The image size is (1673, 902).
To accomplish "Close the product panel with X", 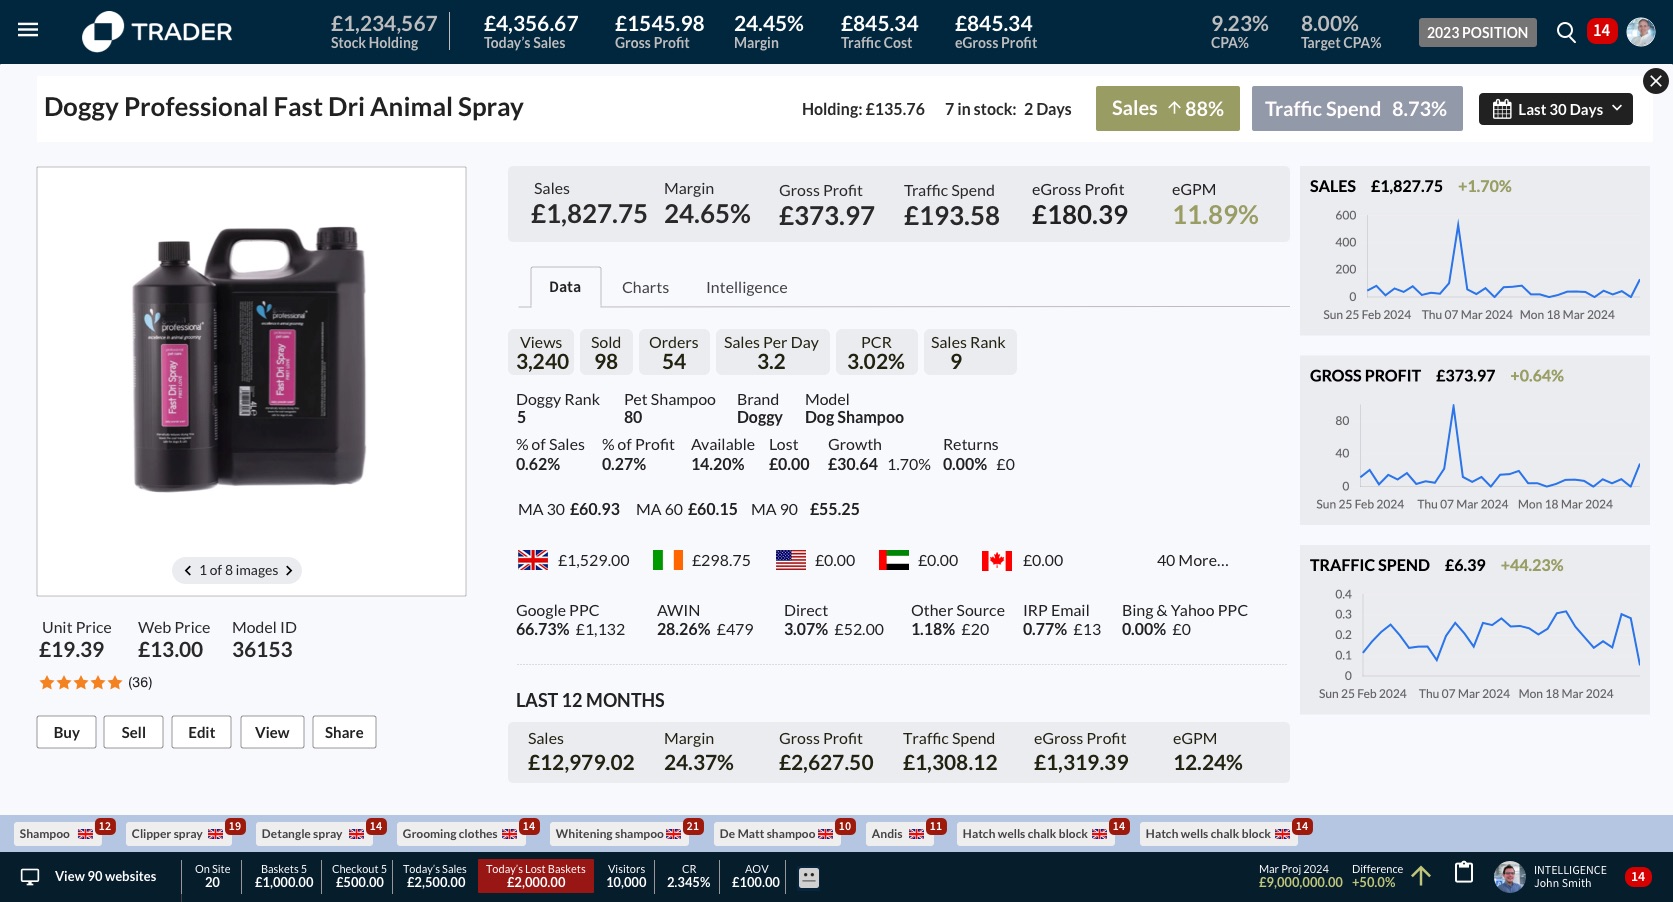I will pyautogui.click(x=1655, y=81).
